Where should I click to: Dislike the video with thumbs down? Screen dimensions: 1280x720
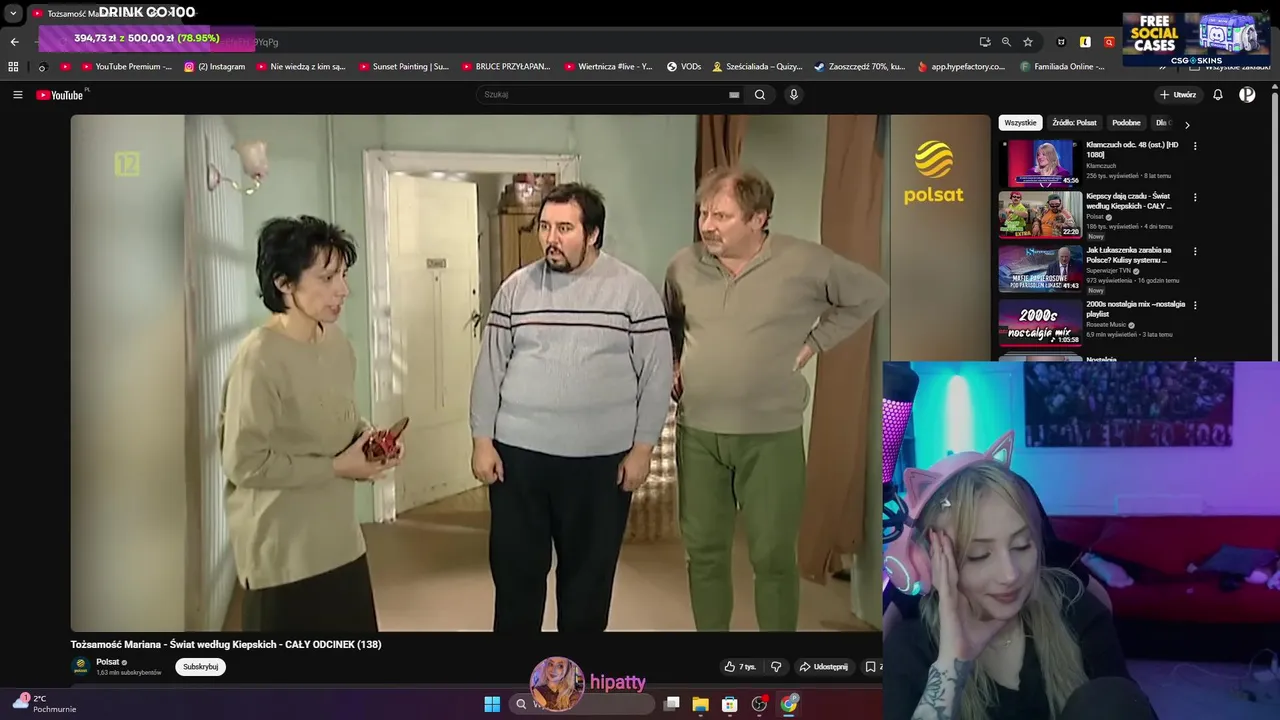point(775,667)
